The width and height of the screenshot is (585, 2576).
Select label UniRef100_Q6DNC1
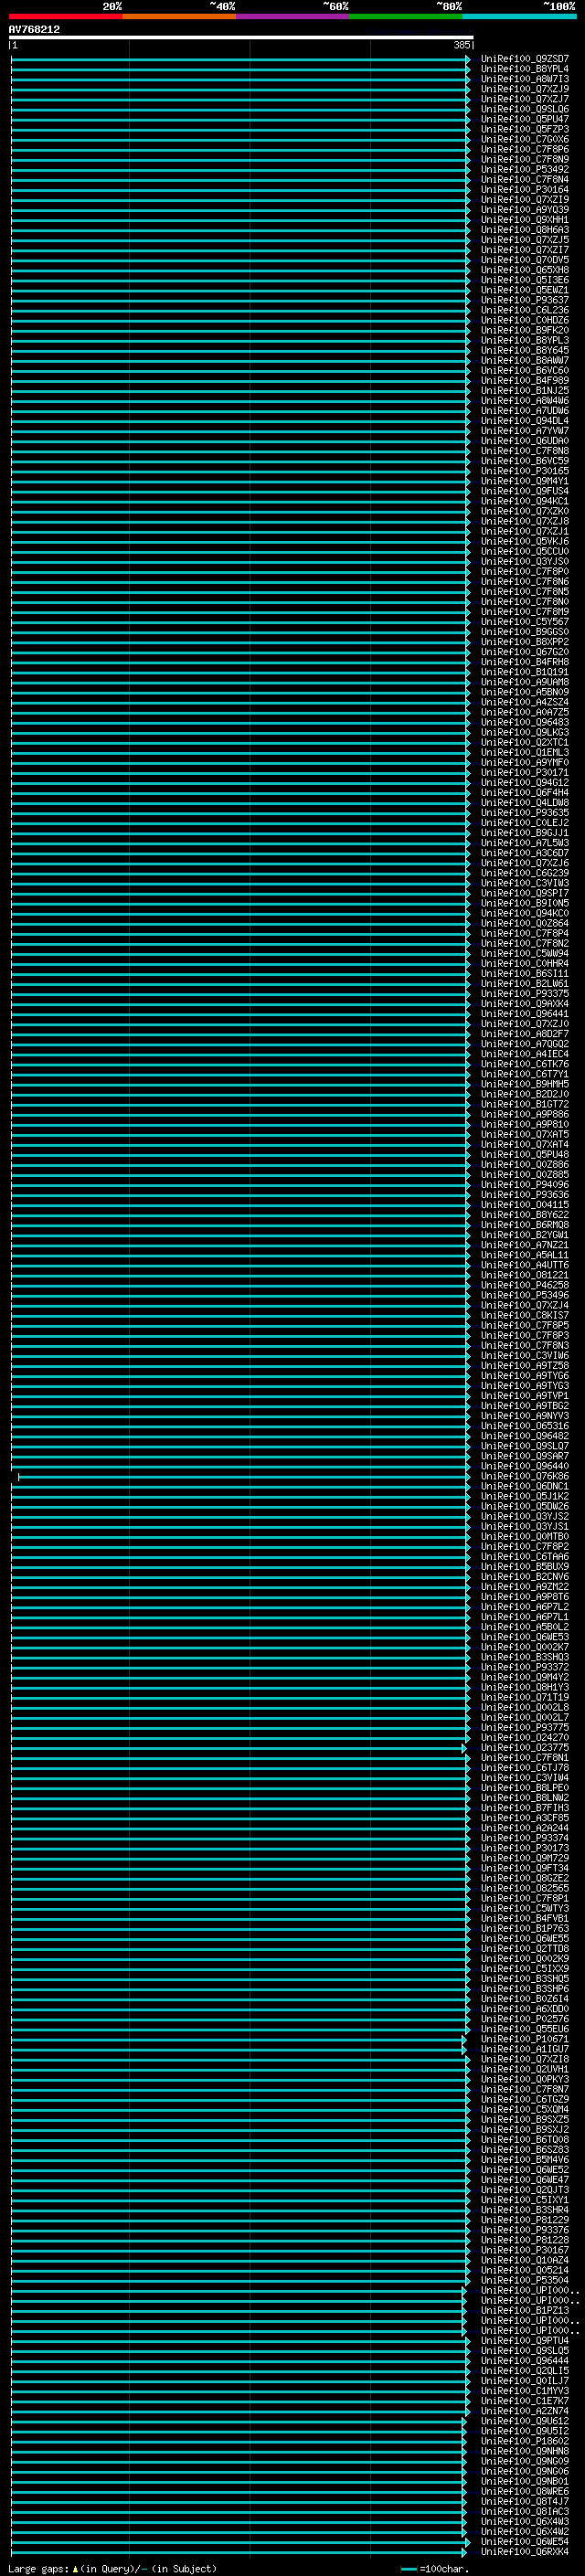[524, 1485]
